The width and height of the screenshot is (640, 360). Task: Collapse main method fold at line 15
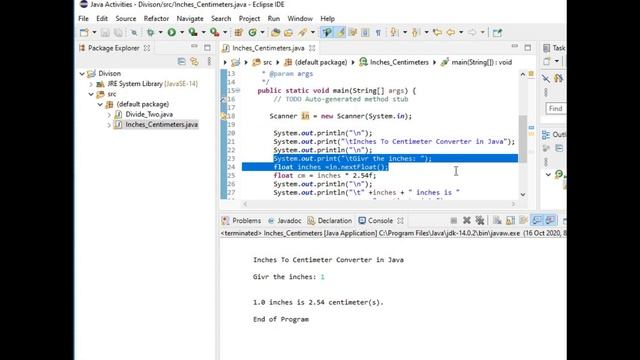[x=238, y=91]
